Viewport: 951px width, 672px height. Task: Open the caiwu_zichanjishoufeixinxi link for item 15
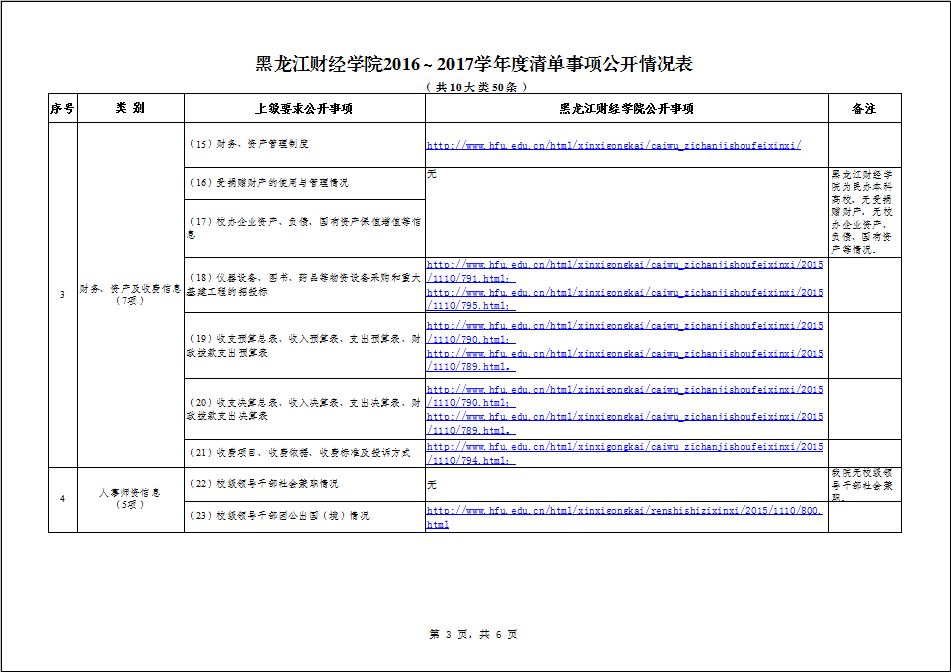pos(614,145)
